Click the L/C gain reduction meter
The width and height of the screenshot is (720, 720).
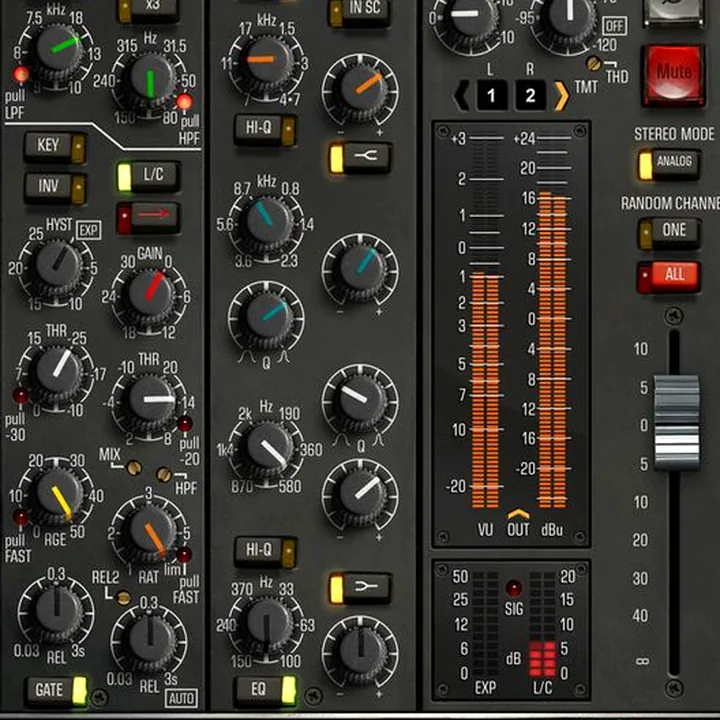542,624
